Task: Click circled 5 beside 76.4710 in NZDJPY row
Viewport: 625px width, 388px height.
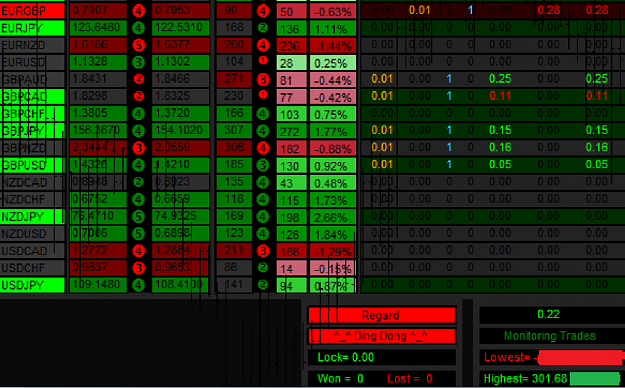Action: click(x=138, y=217)
